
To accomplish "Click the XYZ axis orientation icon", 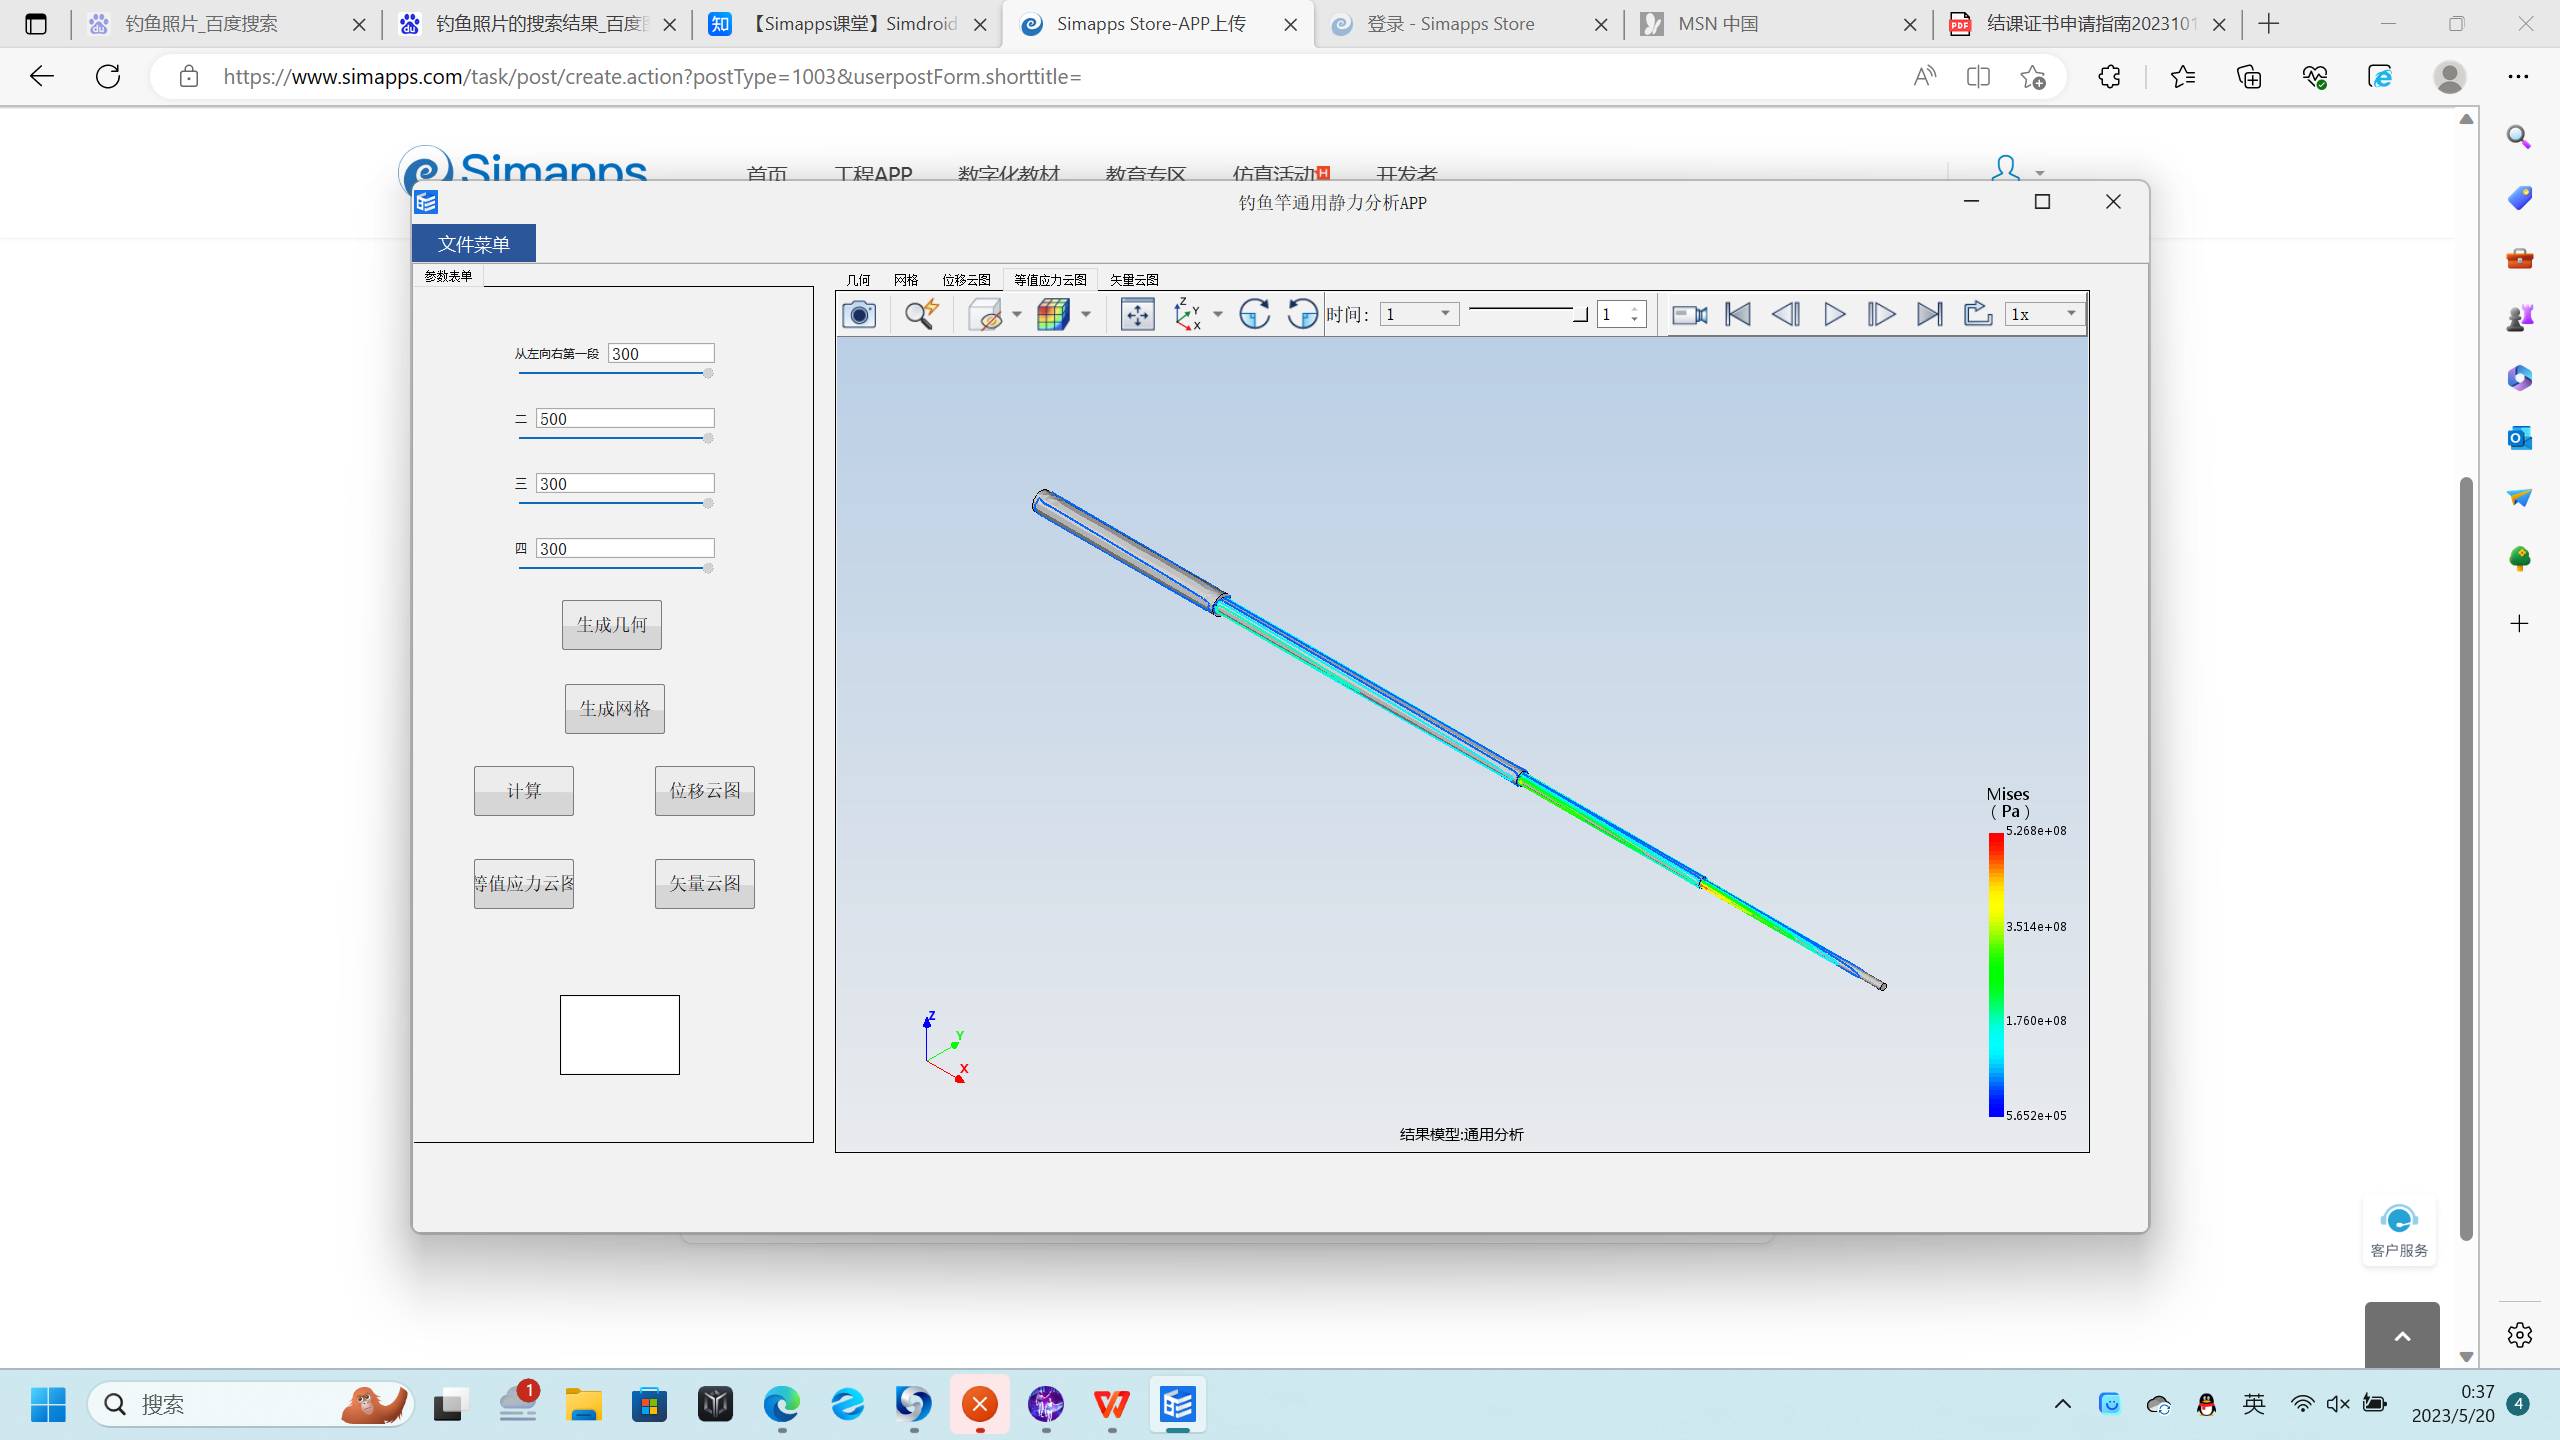I will (x=1187, y=314).
